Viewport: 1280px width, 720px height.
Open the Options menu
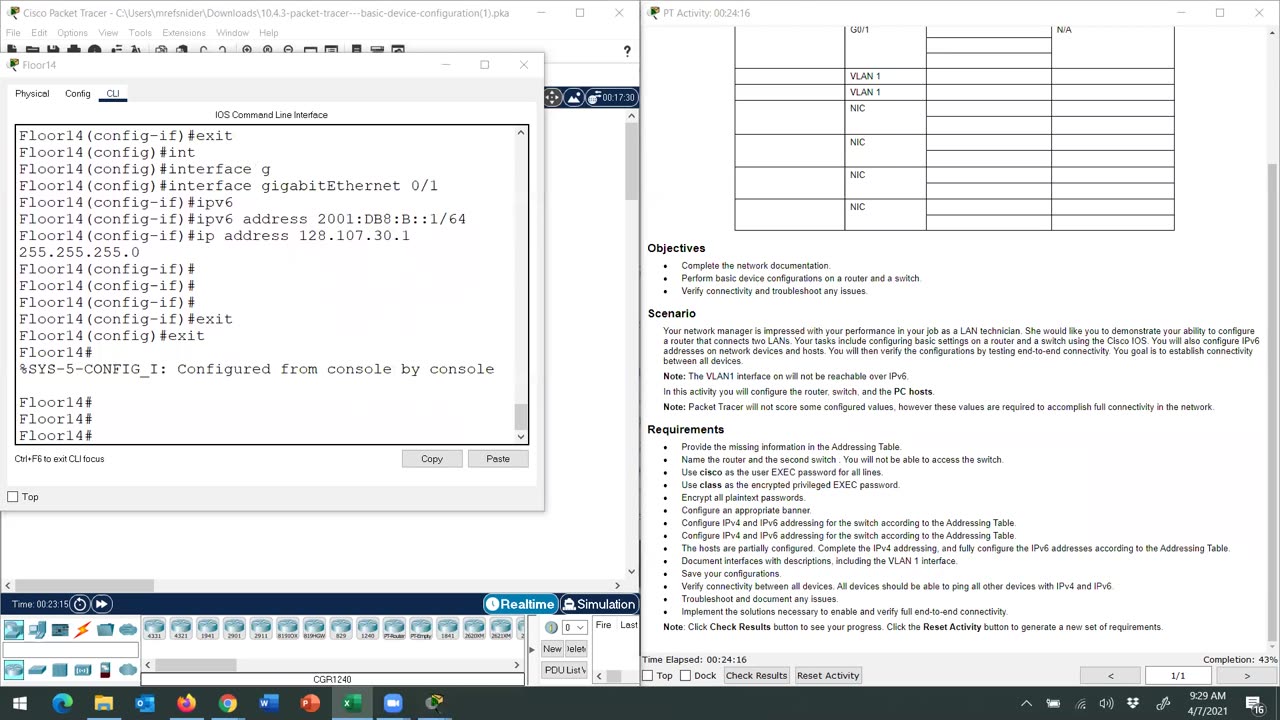click(x=72, y=33)
